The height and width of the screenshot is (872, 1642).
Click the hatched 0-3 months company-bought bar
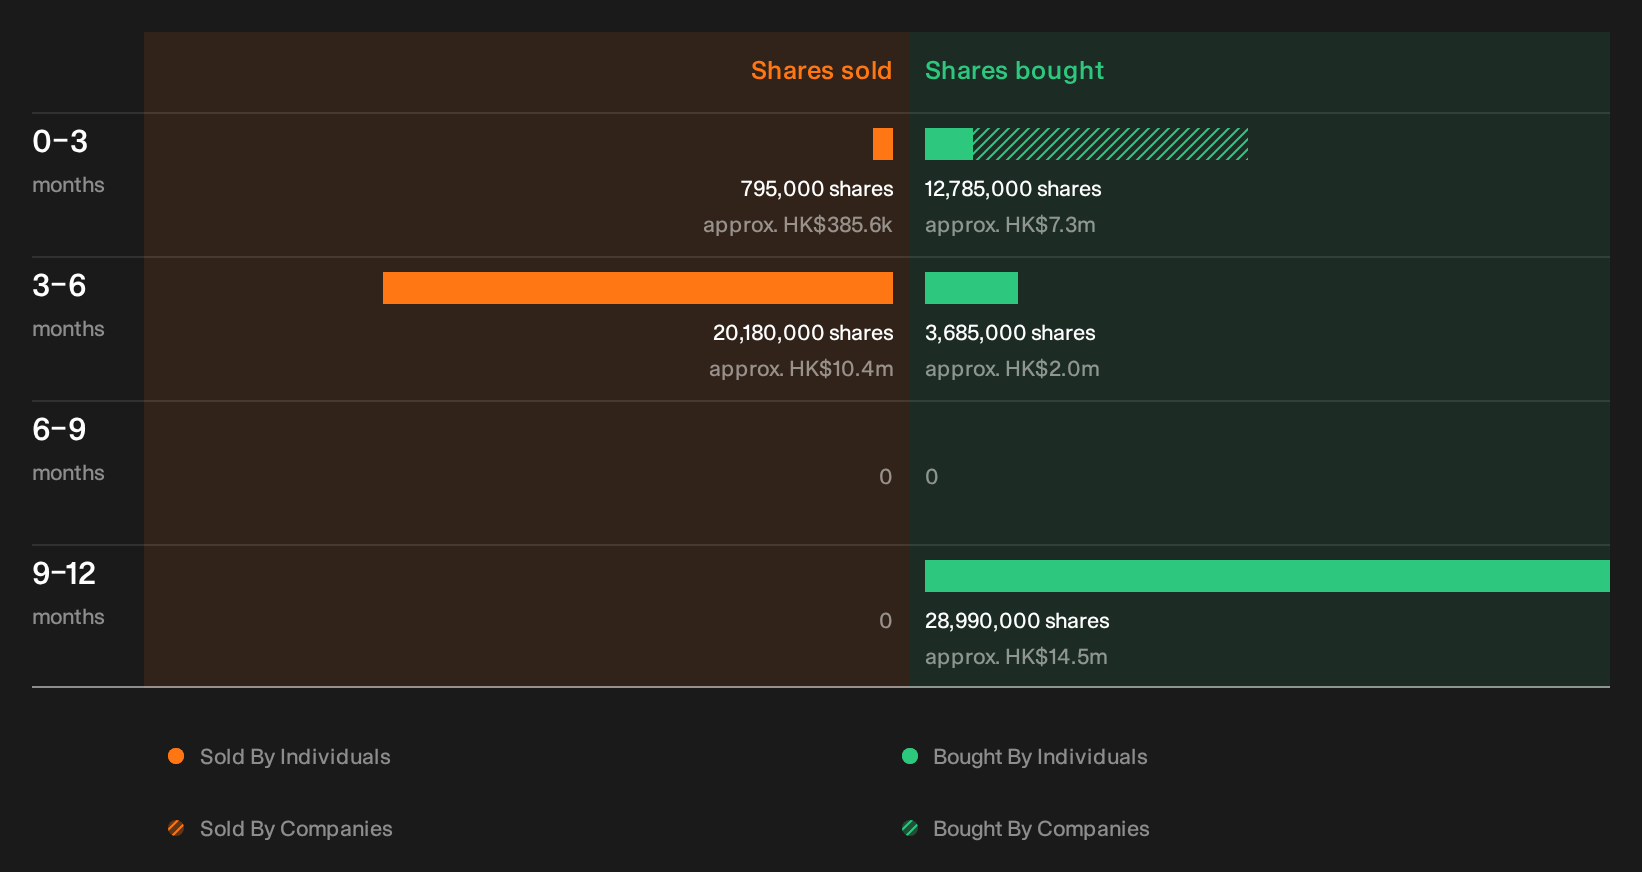point(1110,144)
